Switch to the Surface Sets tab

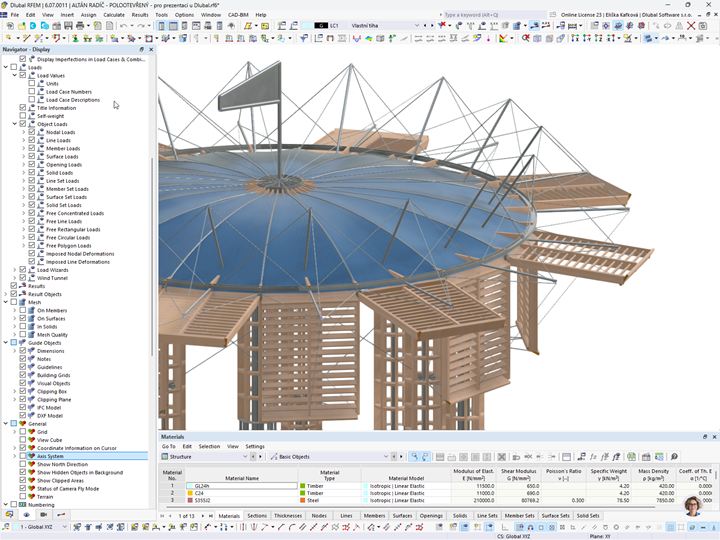[x=555, y=516]
